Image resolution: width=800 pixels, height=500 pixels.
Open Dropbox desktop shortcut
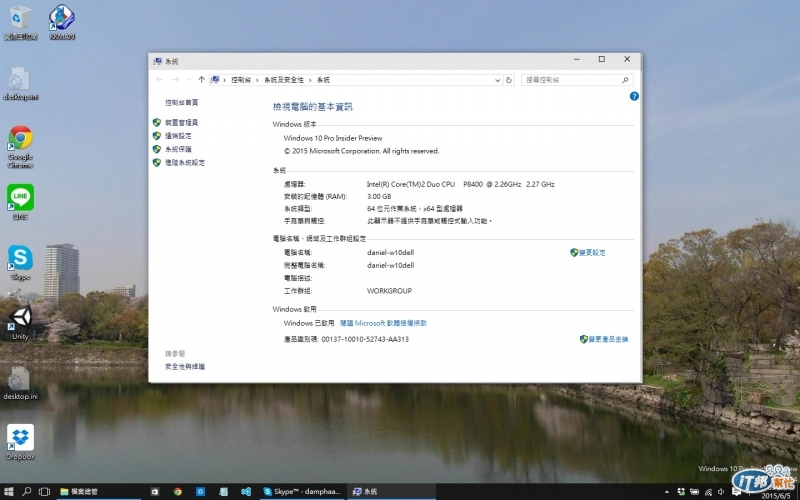pos(20,442)
